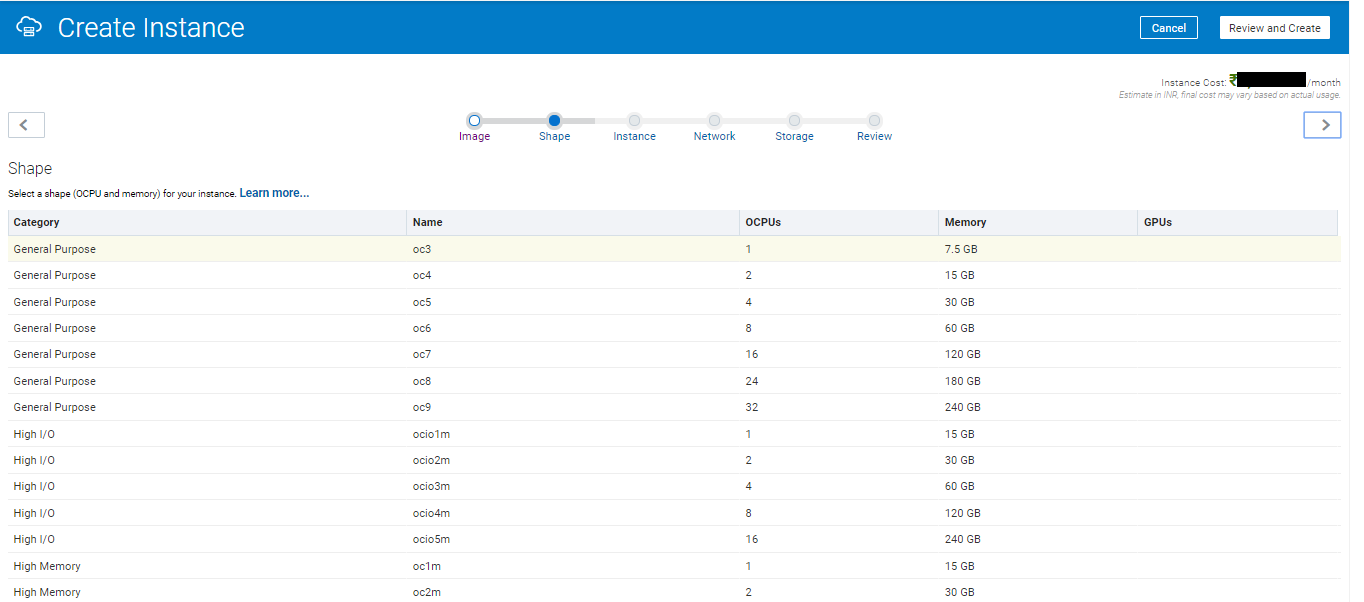This screenshot has width=1364, height=602.
Task: Select the Instance step circle
Action: click(634, 119)
